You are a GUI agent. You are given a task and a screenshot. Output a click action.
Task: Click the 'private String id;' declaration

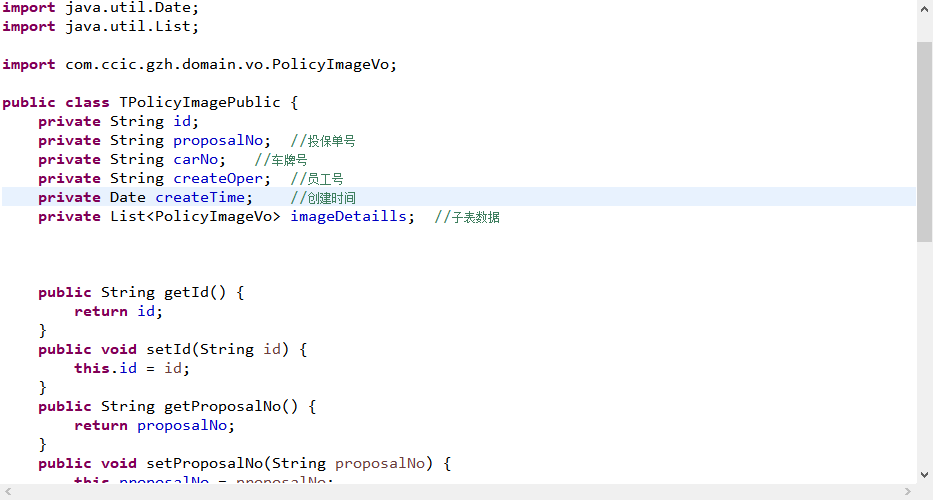(x=118, y=121)
